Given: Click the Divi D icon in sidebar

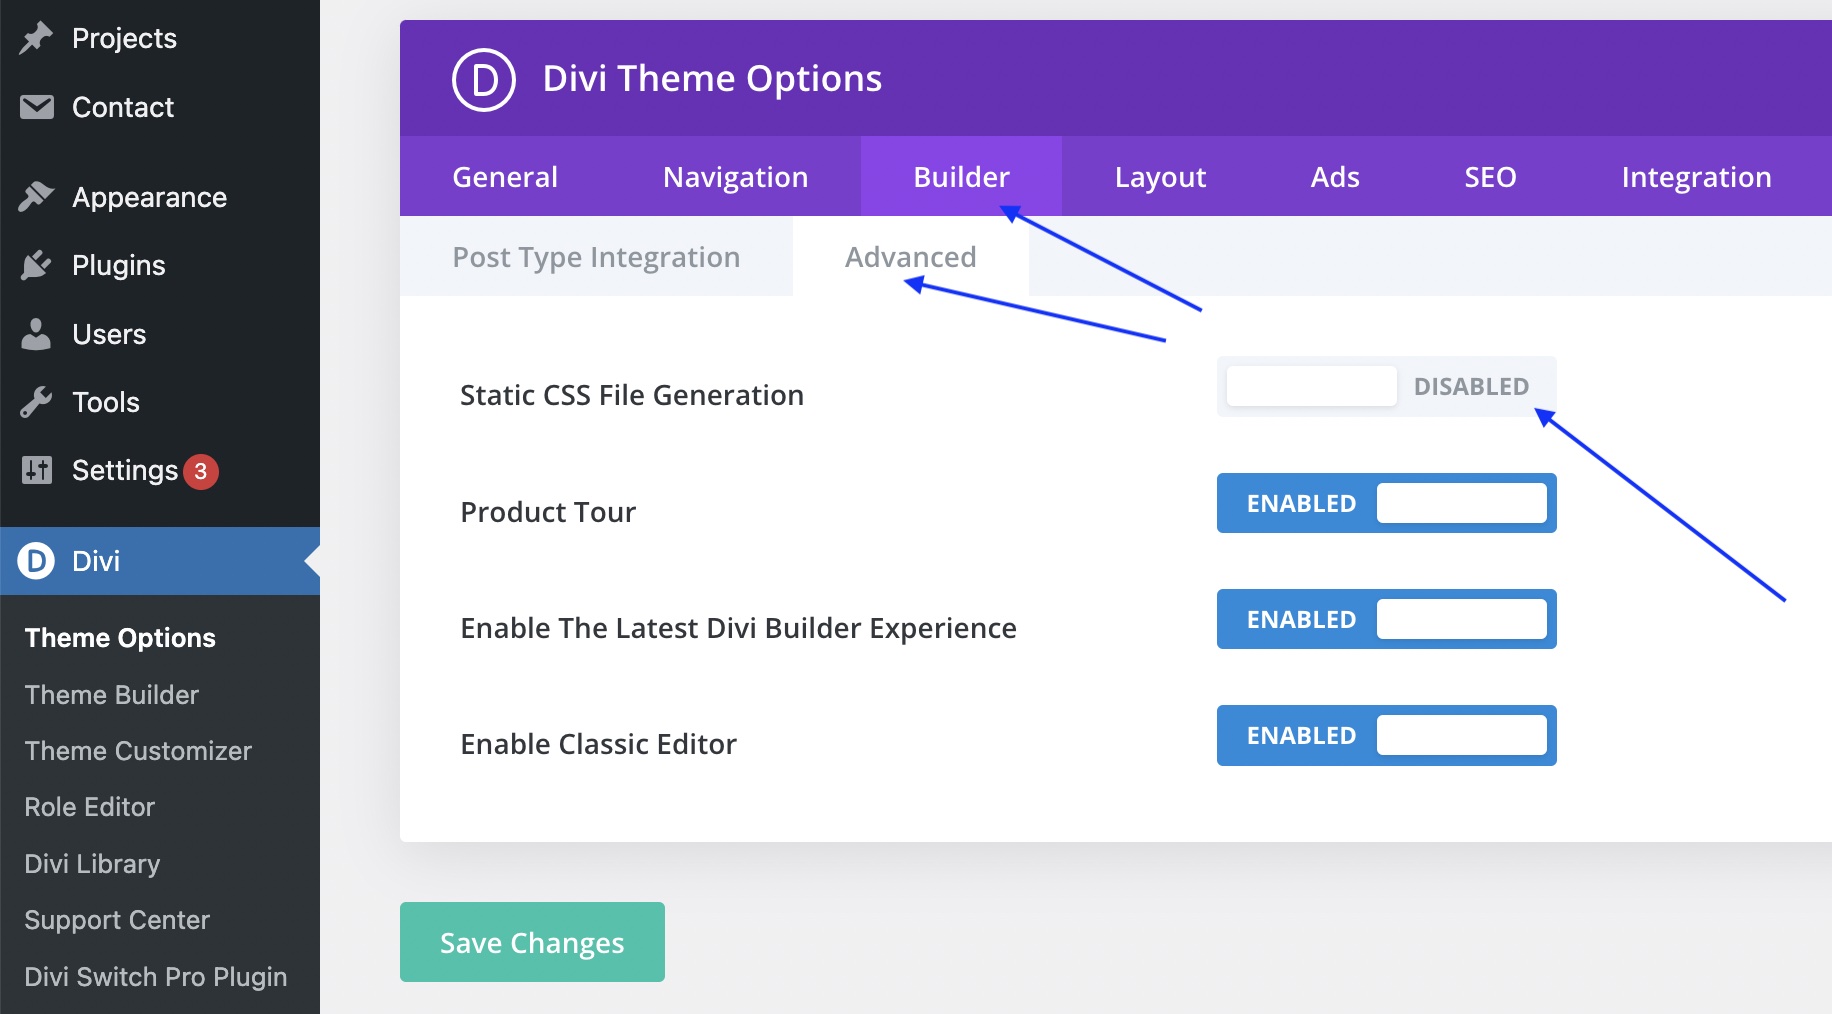Looking at the screenshot, I should click(36, 561).
